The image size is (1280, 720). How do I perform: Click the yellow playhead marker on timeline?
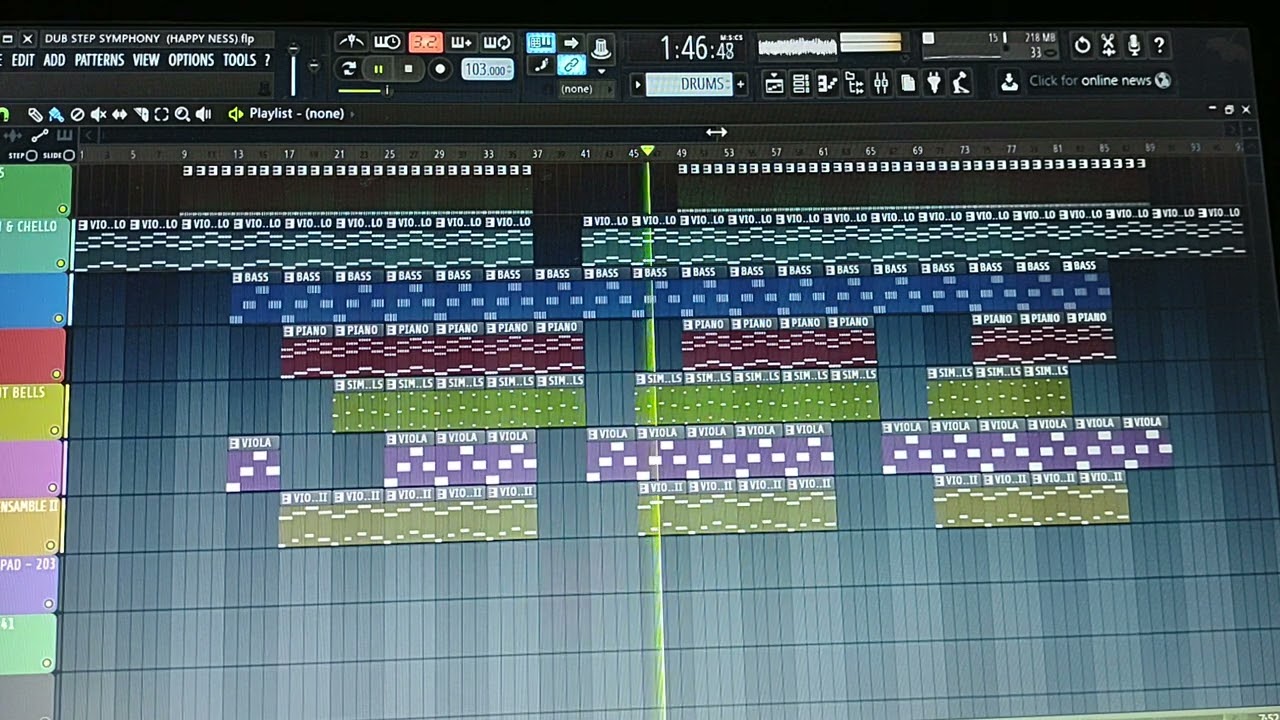pyautogui.click(x=648, y=151)
